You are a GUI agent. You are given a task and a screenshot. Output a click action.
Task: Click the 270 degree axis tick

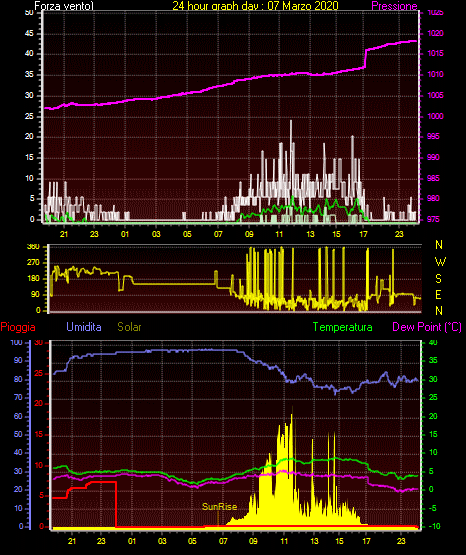(x=33, y=263)
